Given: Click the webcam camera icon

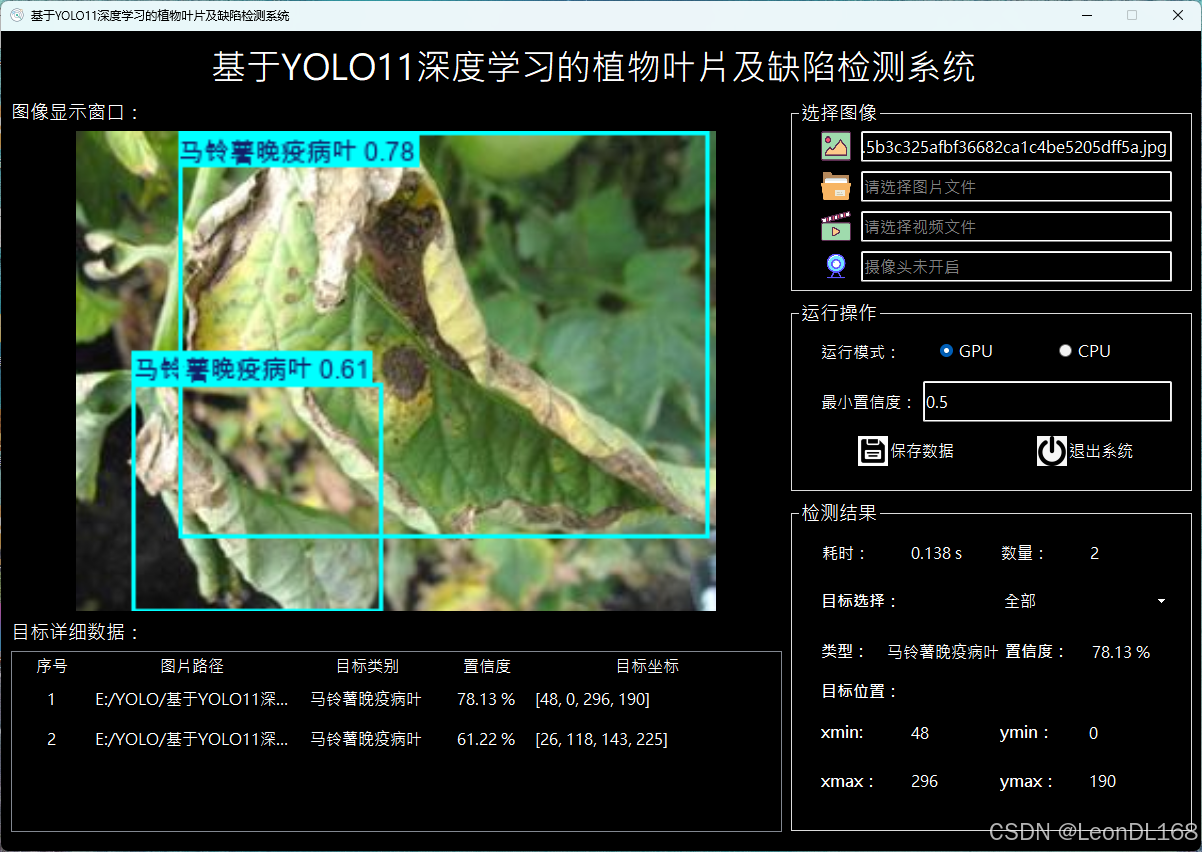Looking at the screenshot, I should [x=836, y=266].
